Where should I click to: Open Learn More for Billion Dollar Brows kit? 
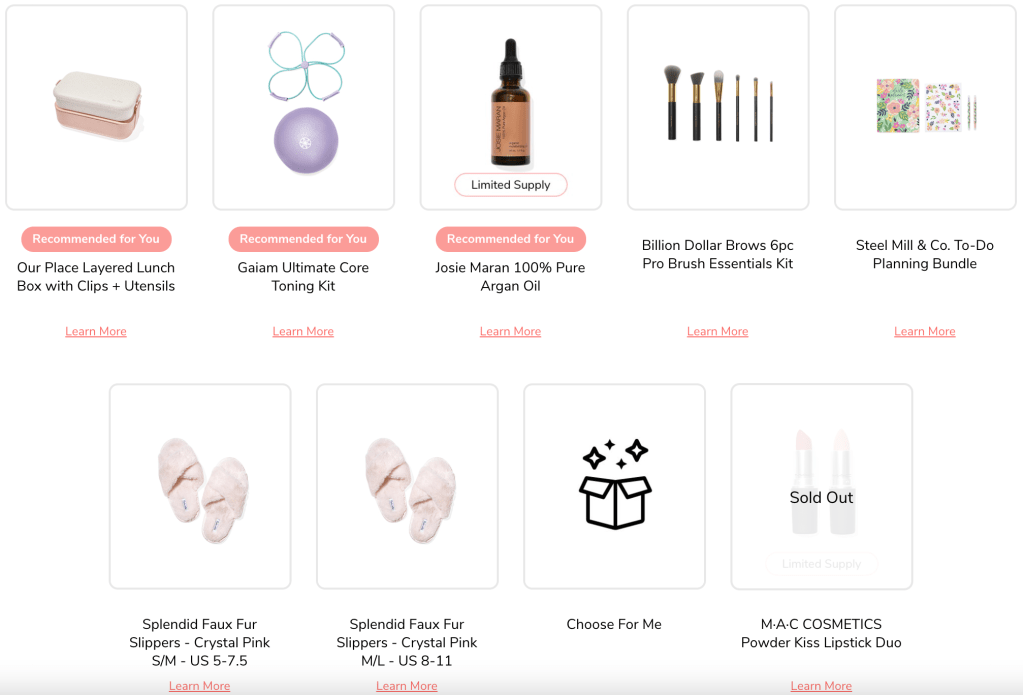click(x=718, y=332)
